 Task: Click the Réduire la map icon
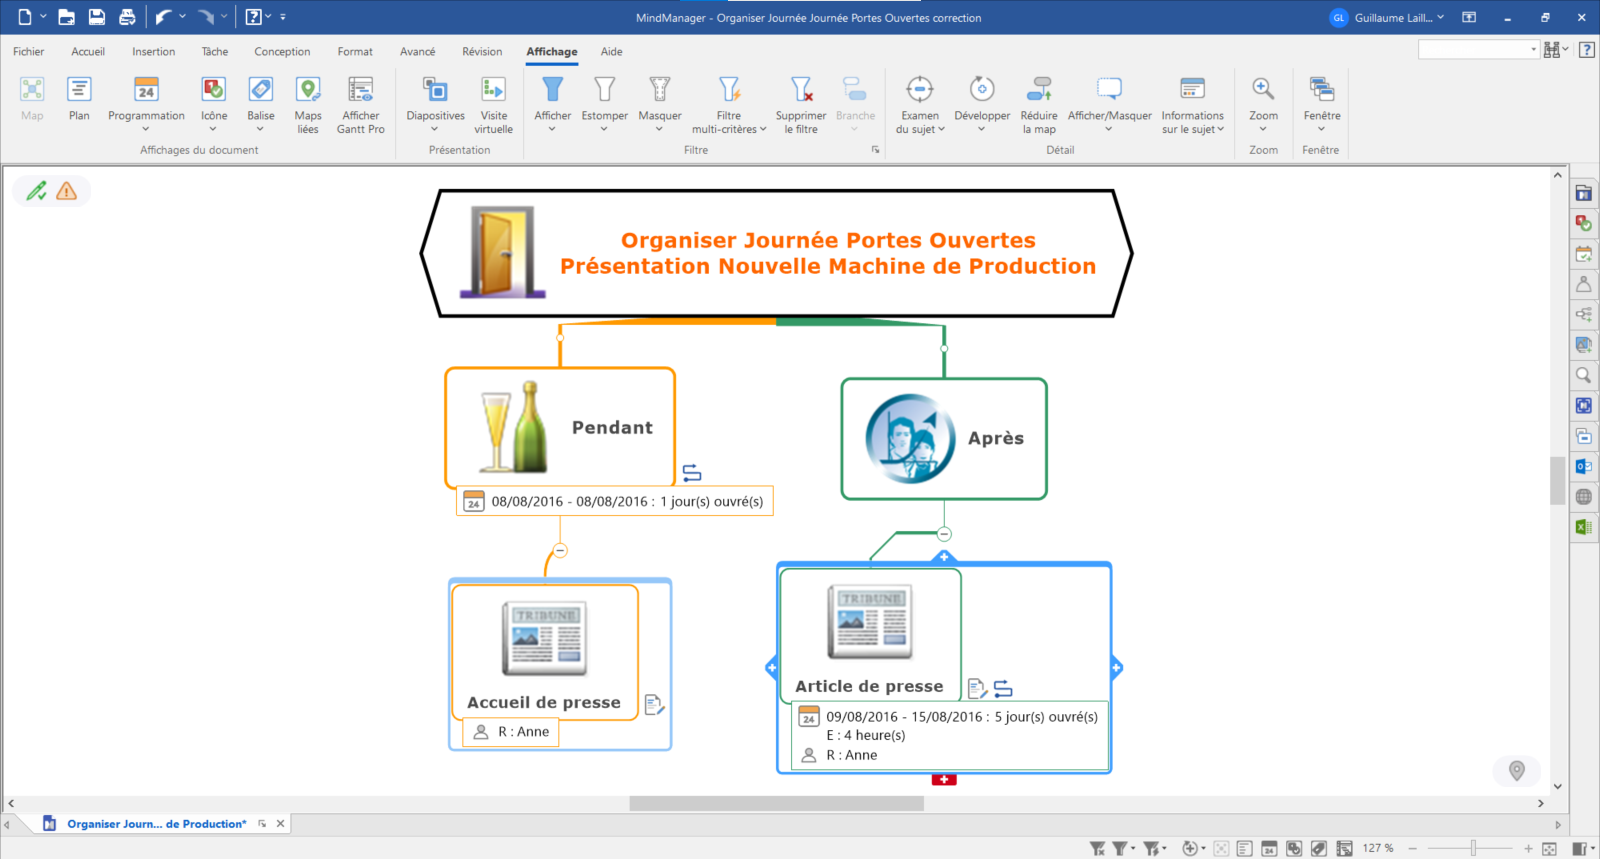(1039, 104)
